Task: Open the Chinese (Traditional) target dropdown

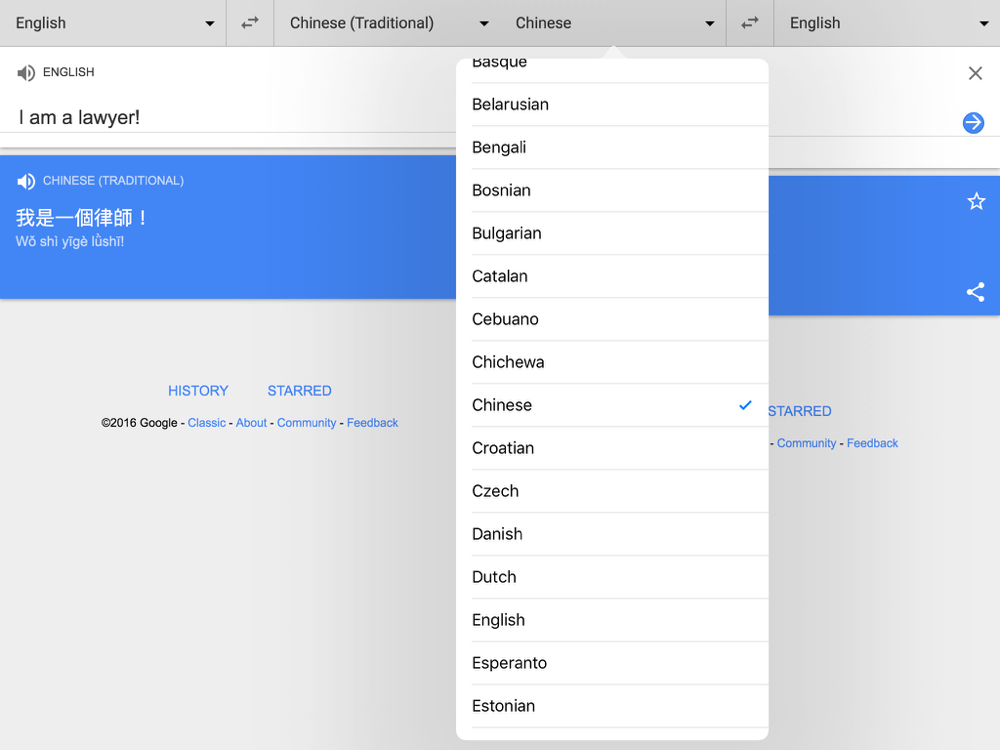Action: click(x=388, y=23)
